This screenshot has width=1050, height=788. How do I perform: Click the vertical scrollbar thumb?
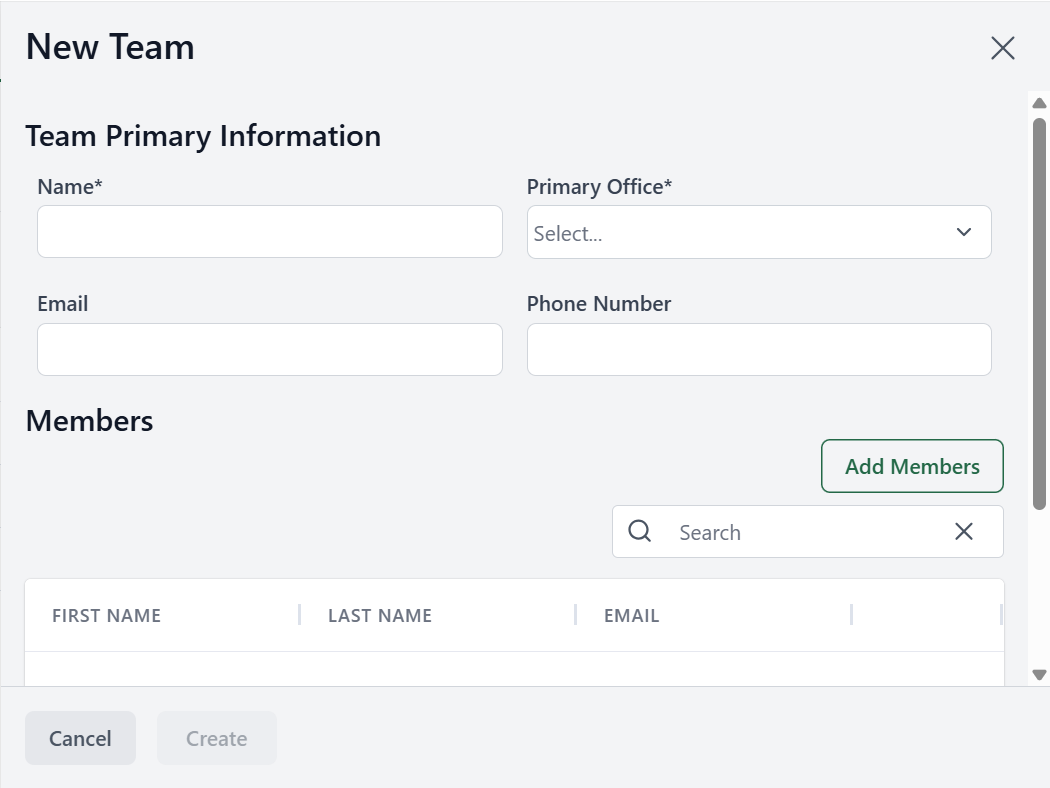pyautogui.click(x=1039, y=305)
